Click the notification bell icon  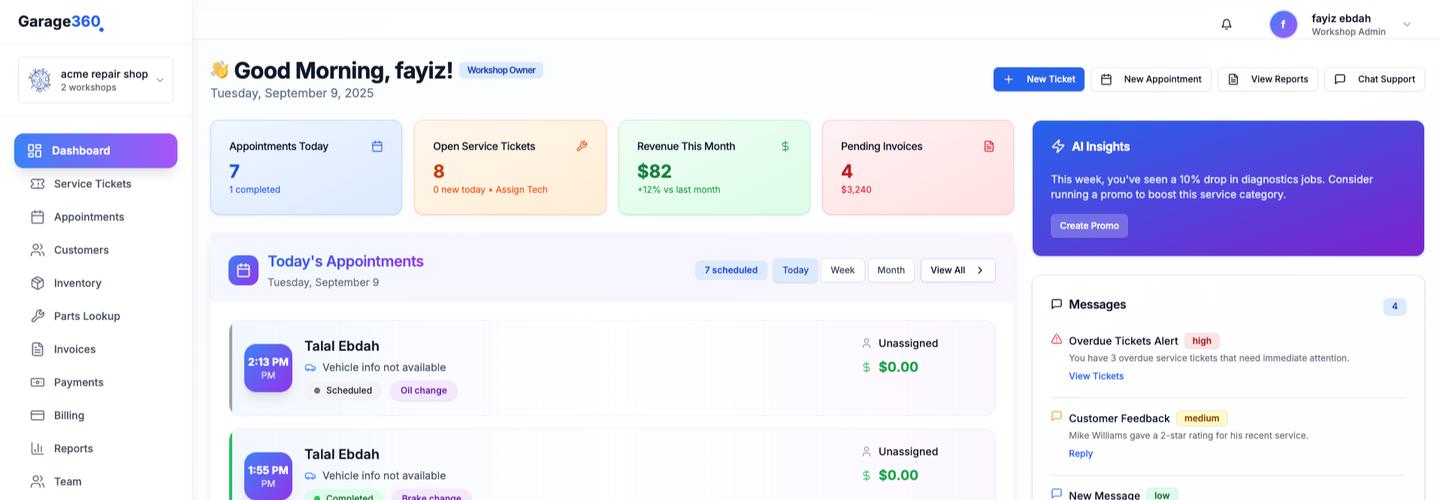coord(1226,24)
